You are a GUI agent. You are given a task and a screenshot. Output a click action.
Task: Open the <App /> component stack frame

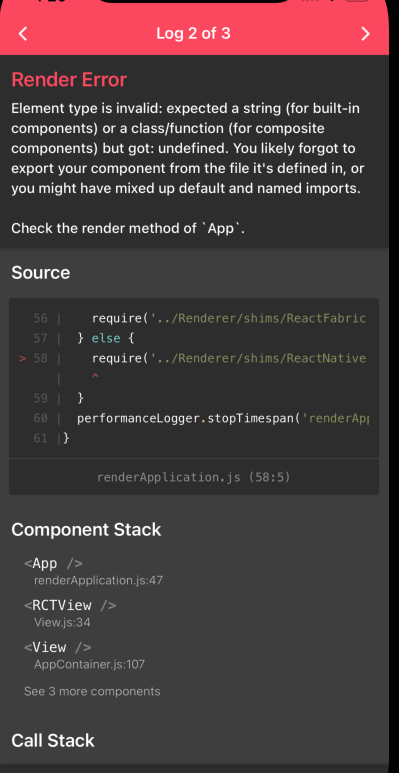click(53, 563)
